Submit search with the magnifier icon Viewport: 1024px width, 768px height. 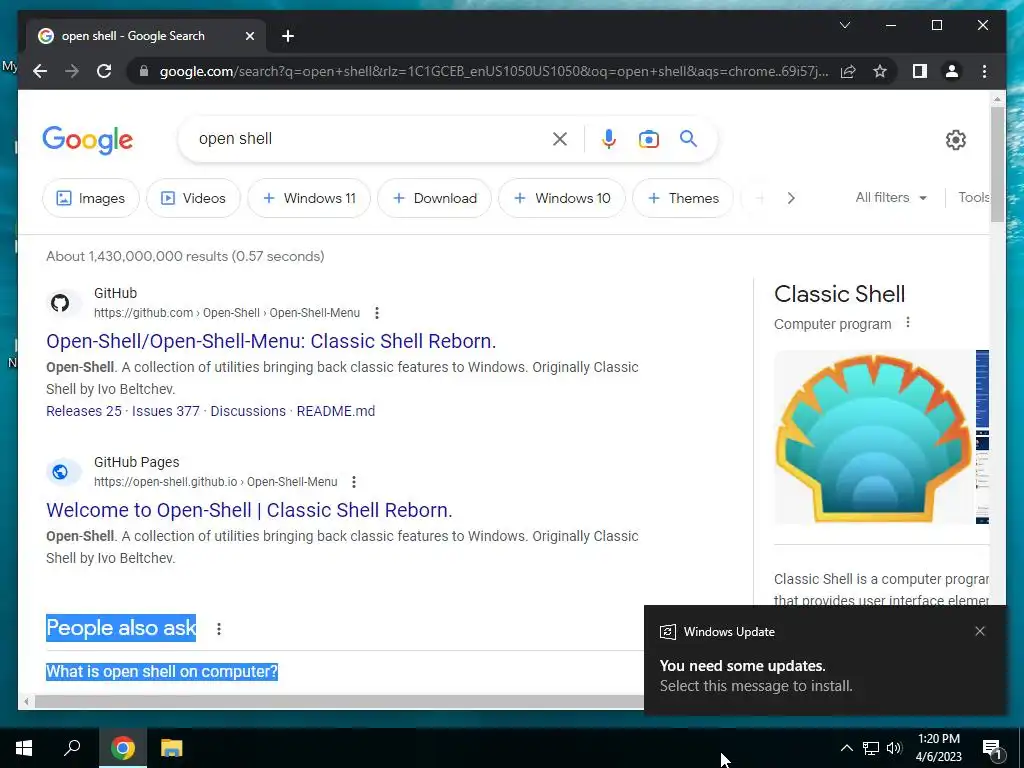pos(688,138)
